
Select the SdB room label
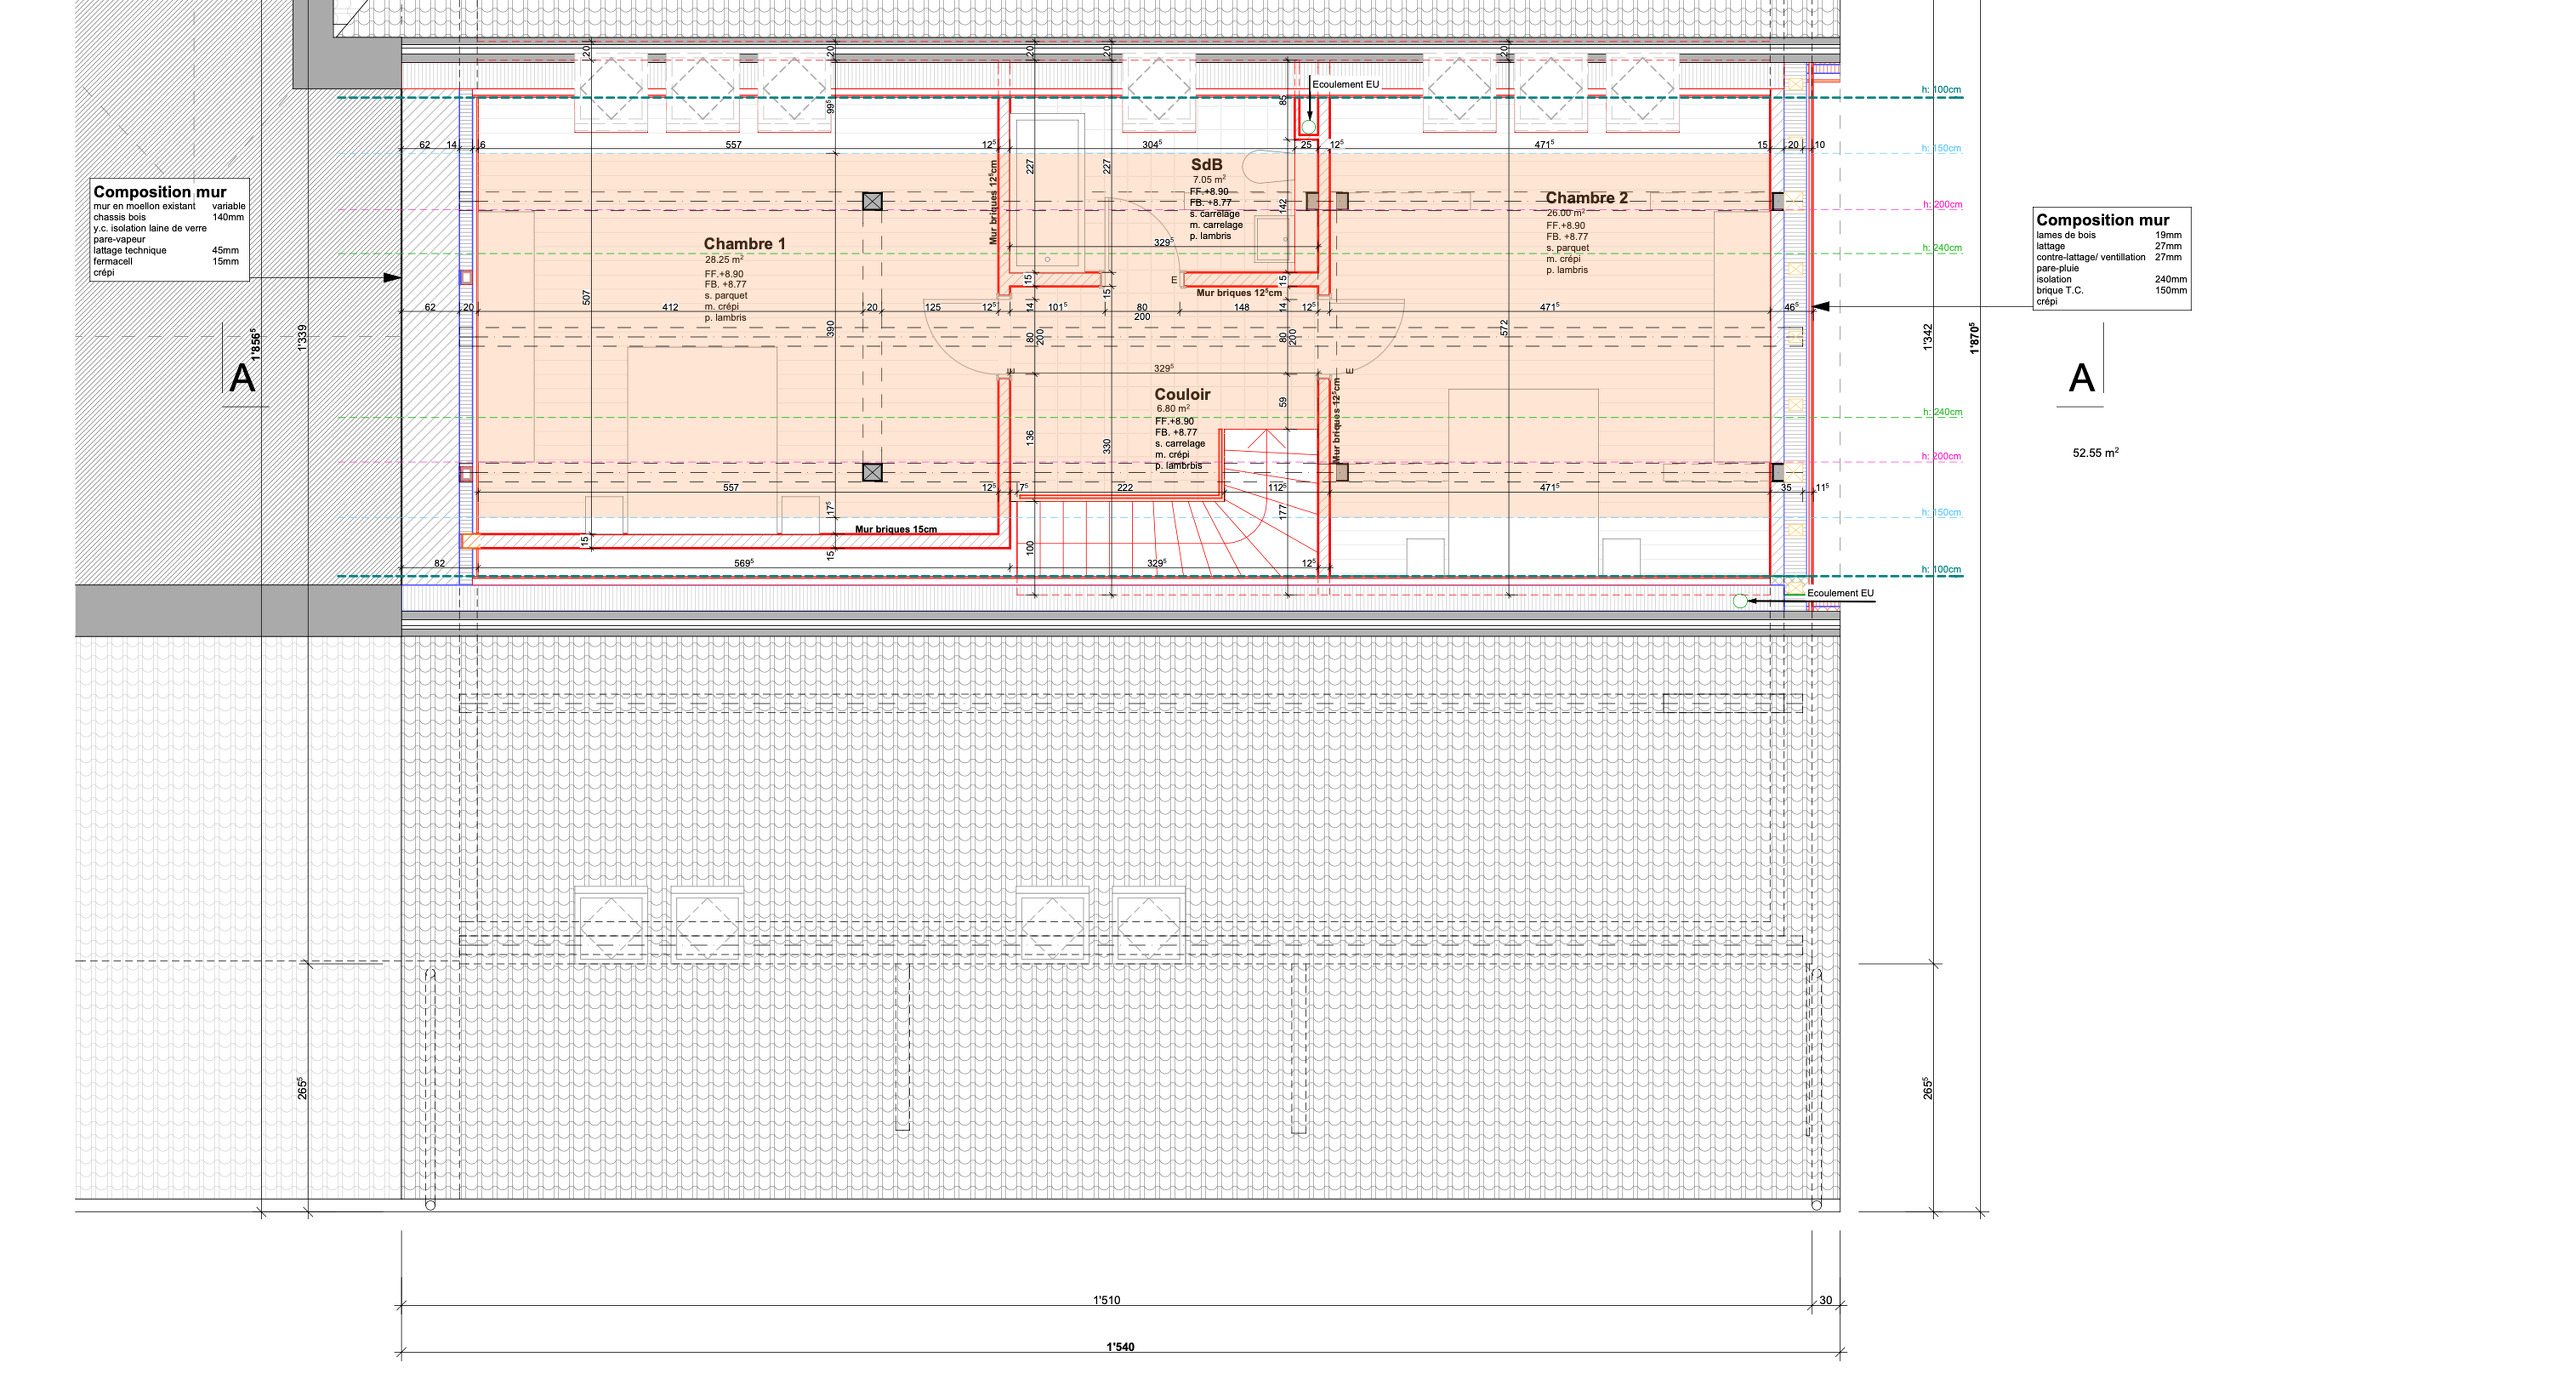point(1206,165)
